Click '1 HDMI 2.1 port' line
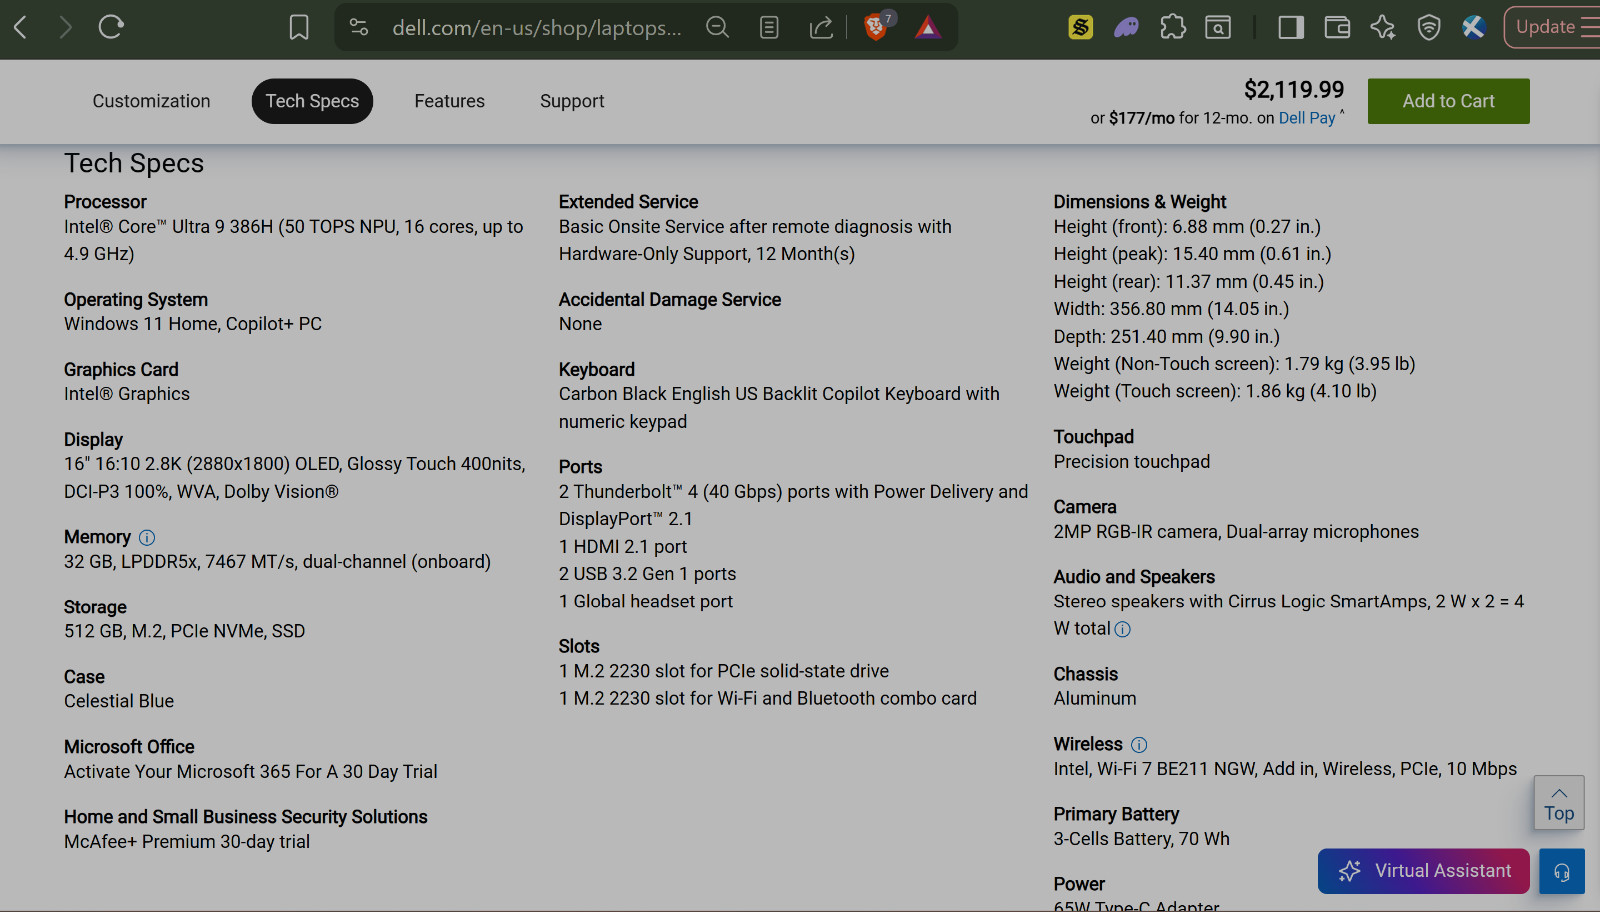 coord(623,547)
